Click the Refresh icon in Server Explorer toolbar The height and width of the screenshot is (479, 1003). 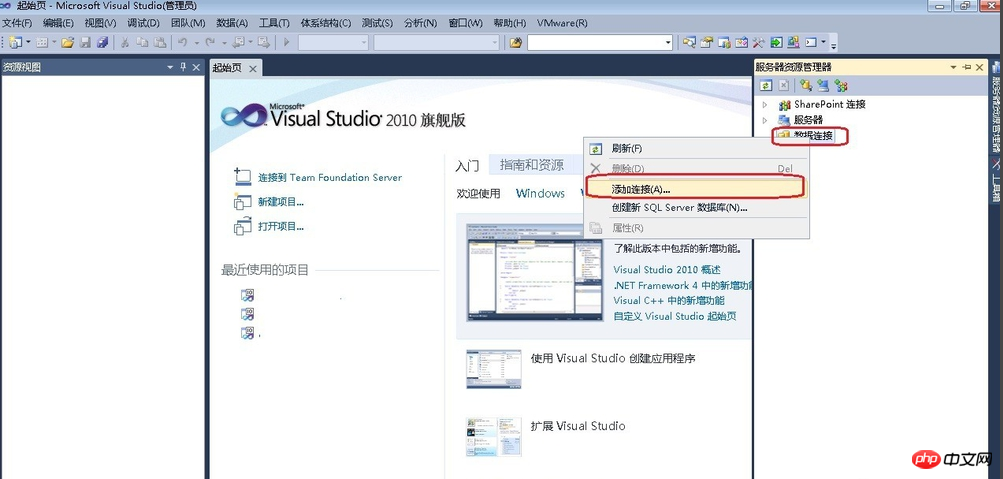tap(766, 86)
